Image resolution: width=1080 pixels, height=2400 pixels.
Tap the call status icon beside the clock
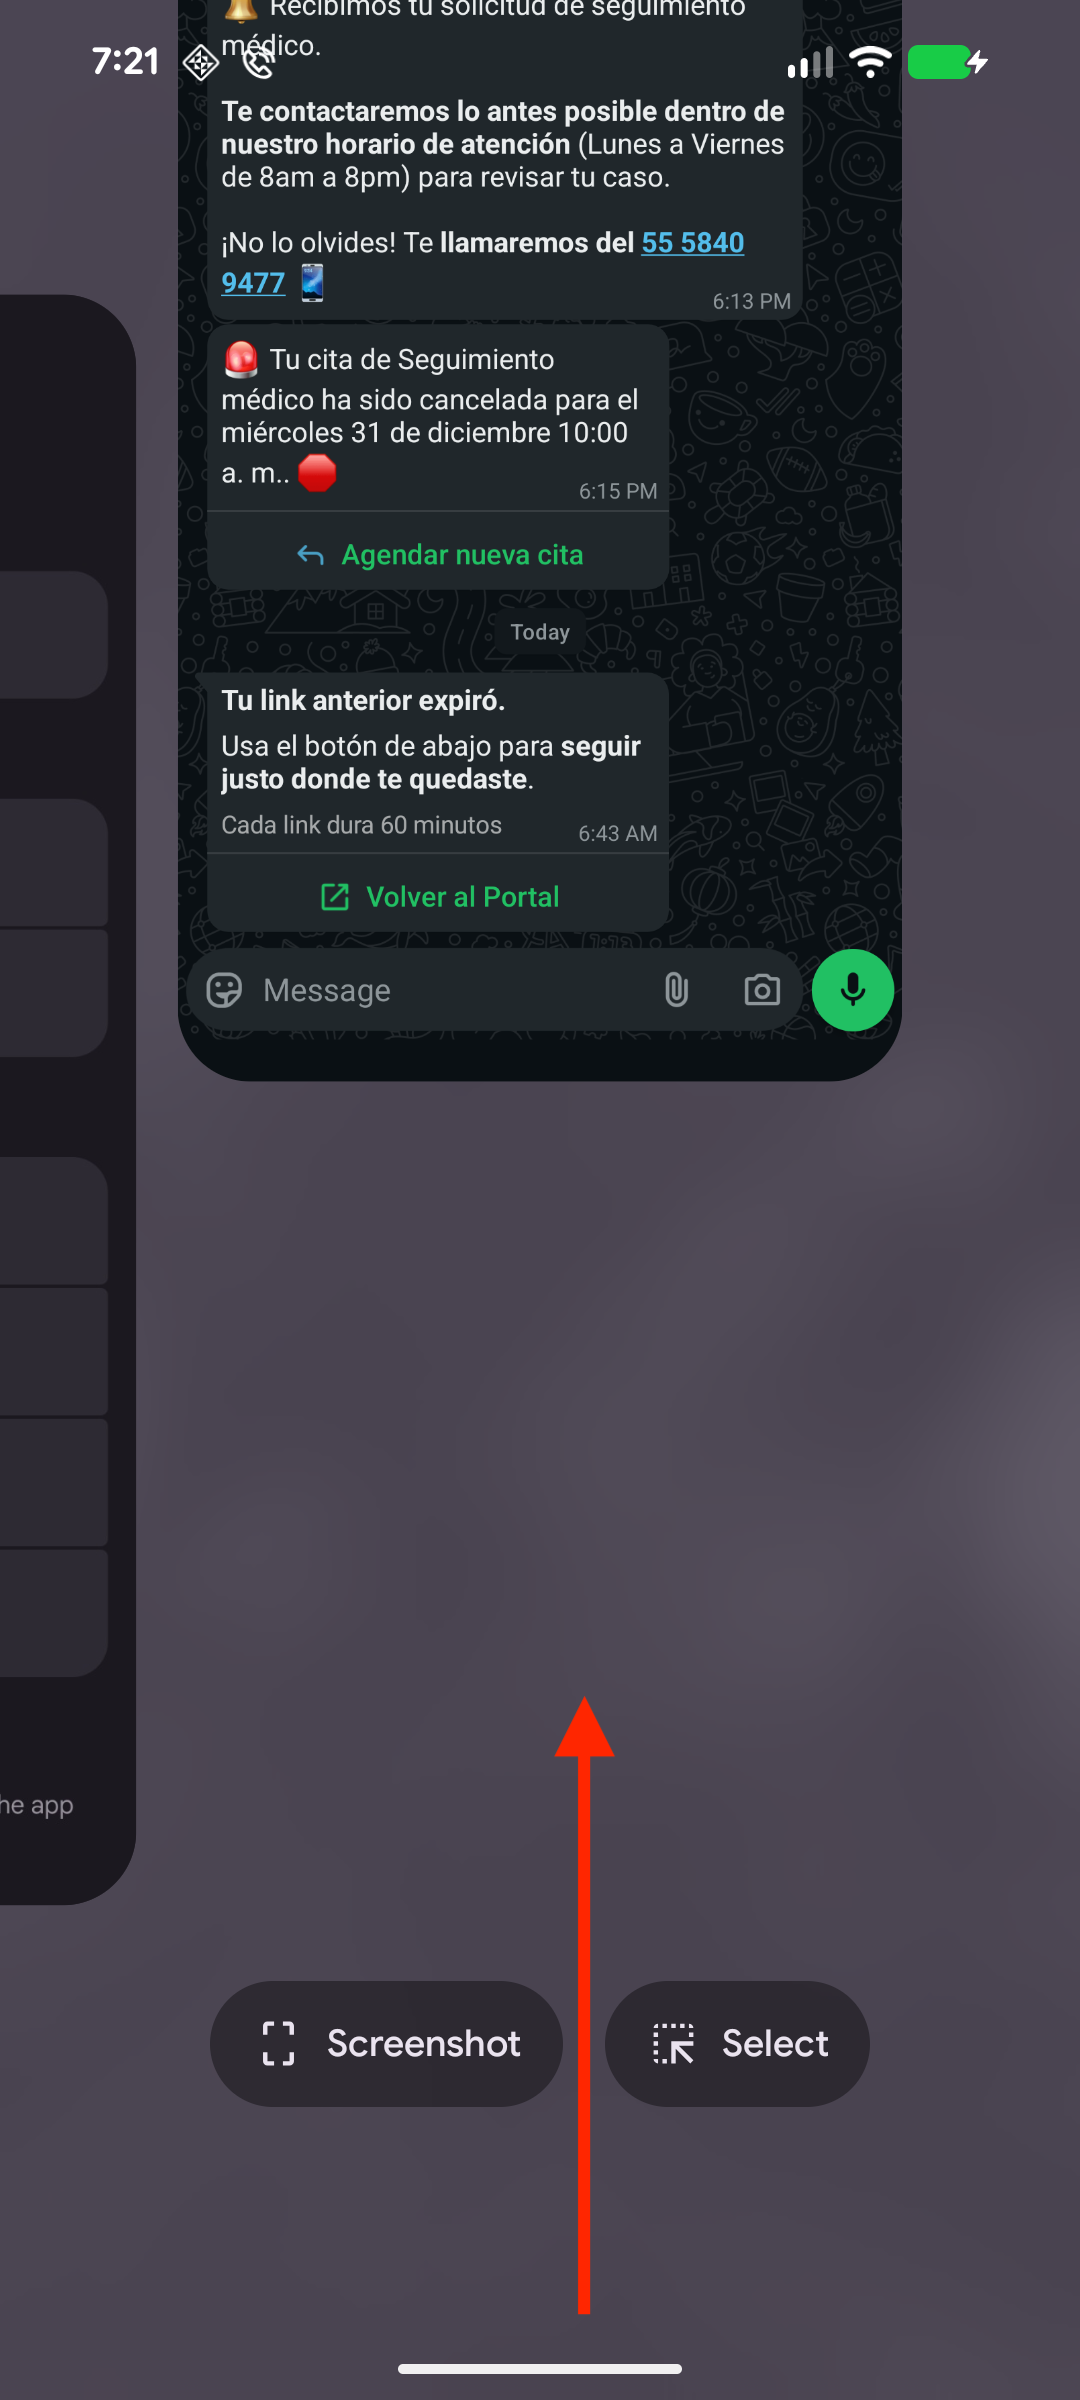(259, 63)
